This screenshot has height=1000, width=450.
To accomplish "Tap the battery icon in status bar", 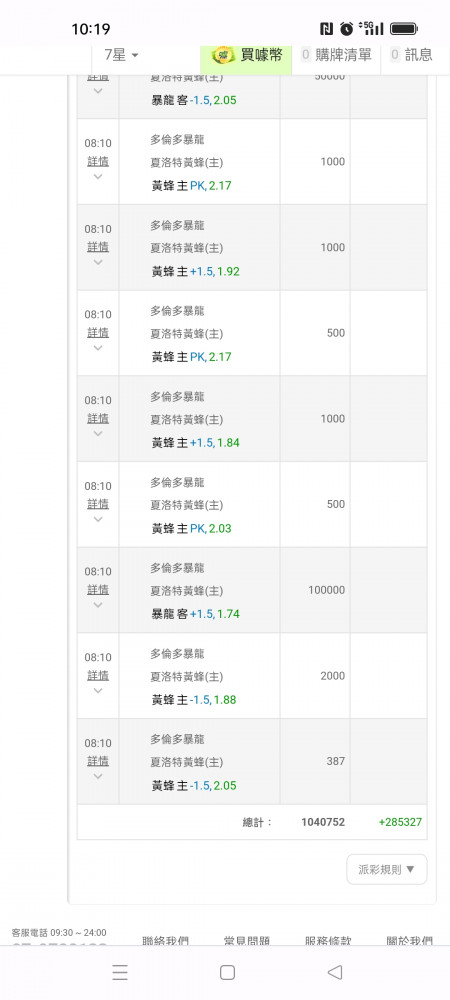I will (403, 29).
